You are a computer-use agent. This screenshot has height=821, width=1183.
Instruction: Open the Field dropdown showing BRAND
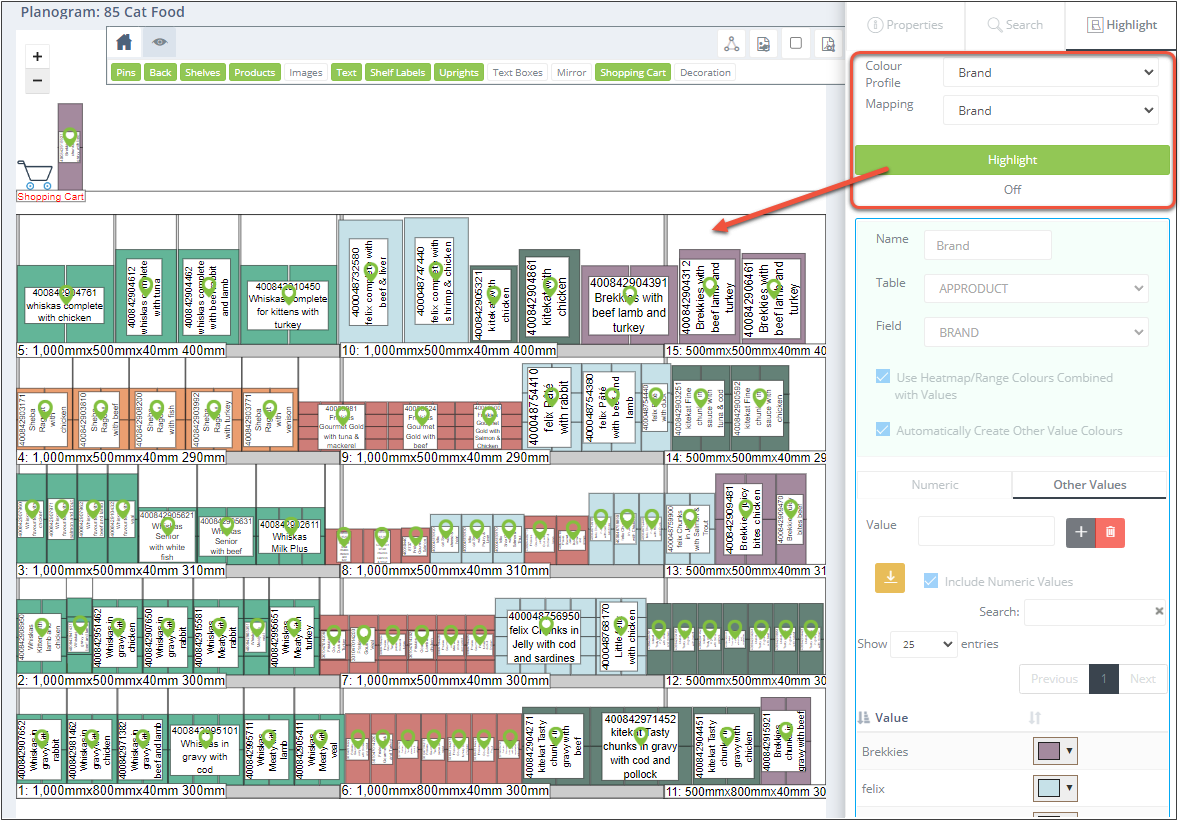click(1036, 332)
